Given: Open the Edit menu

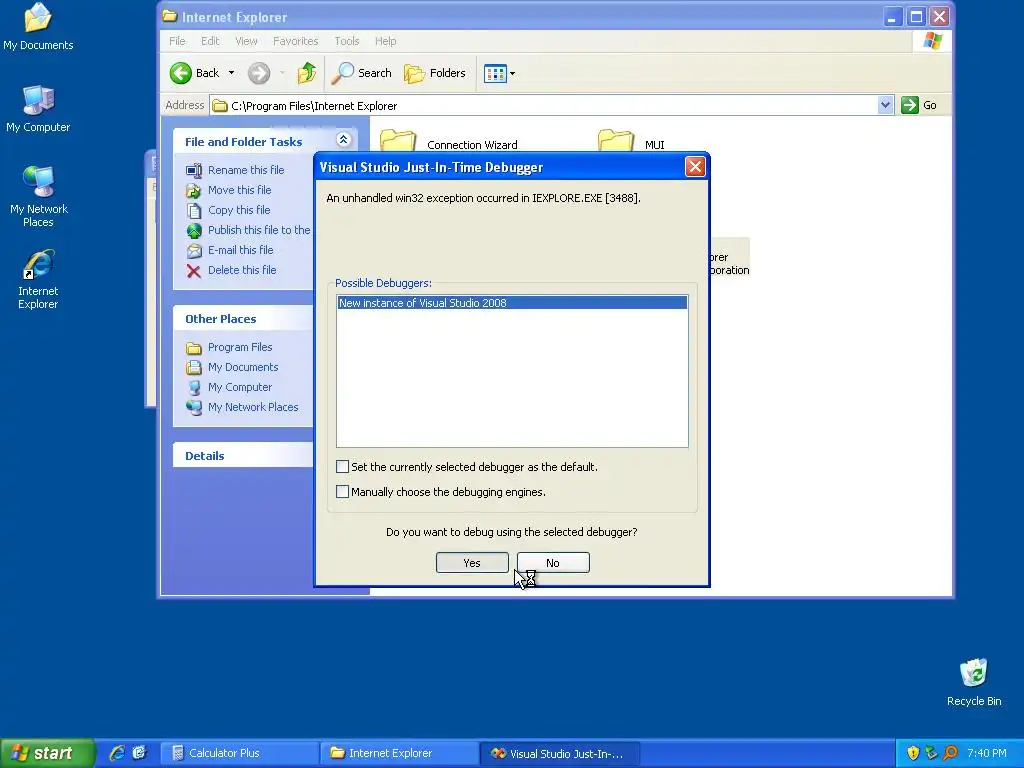Looking at the screenshot, I should click(210, 41).
